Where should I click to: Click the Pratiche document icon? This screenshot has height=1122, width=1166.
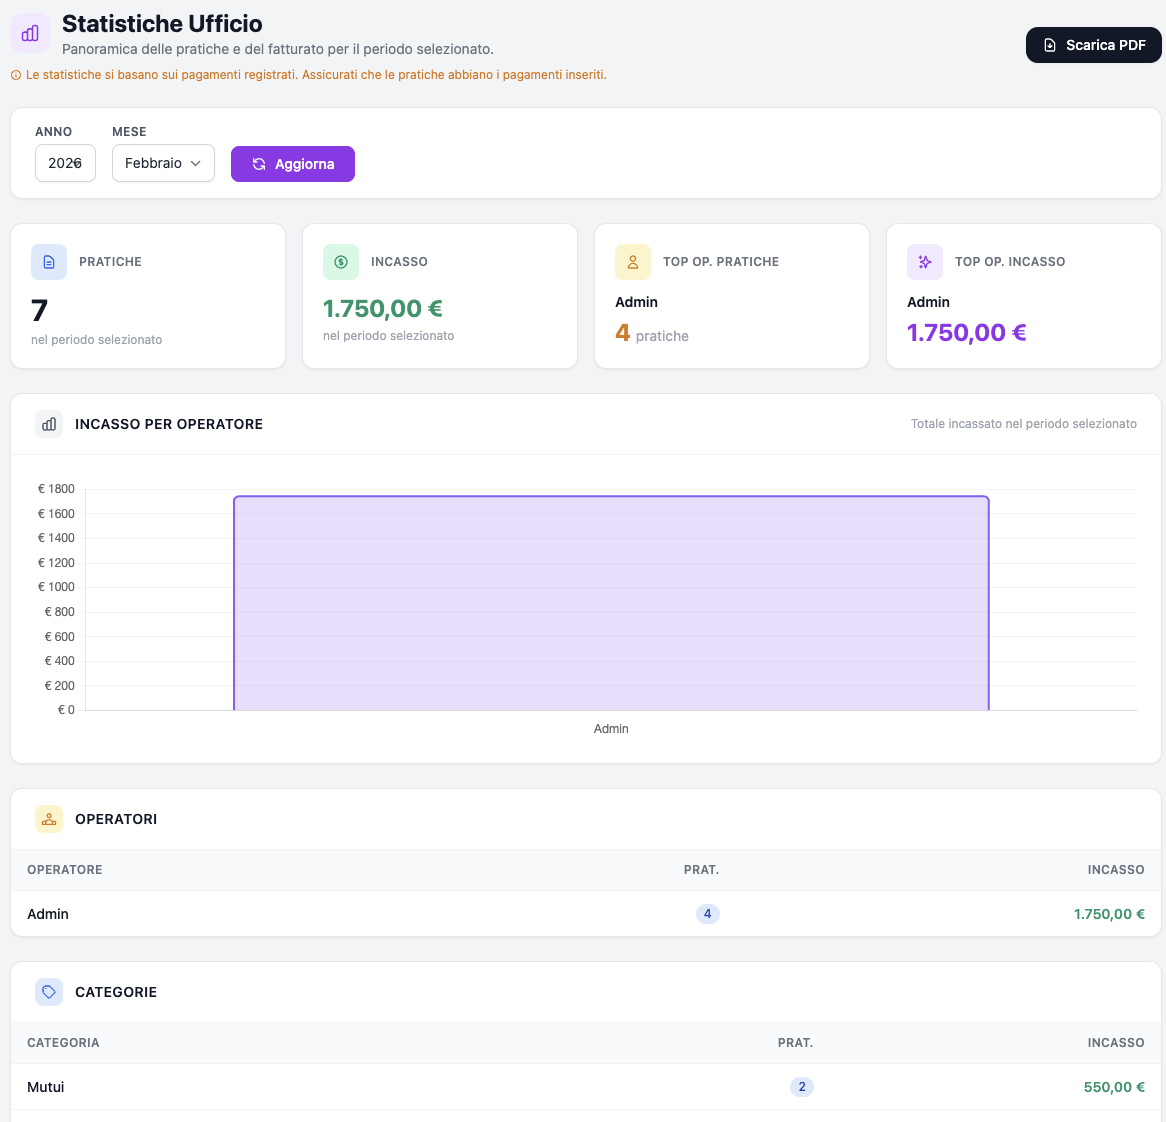(49, 262)
